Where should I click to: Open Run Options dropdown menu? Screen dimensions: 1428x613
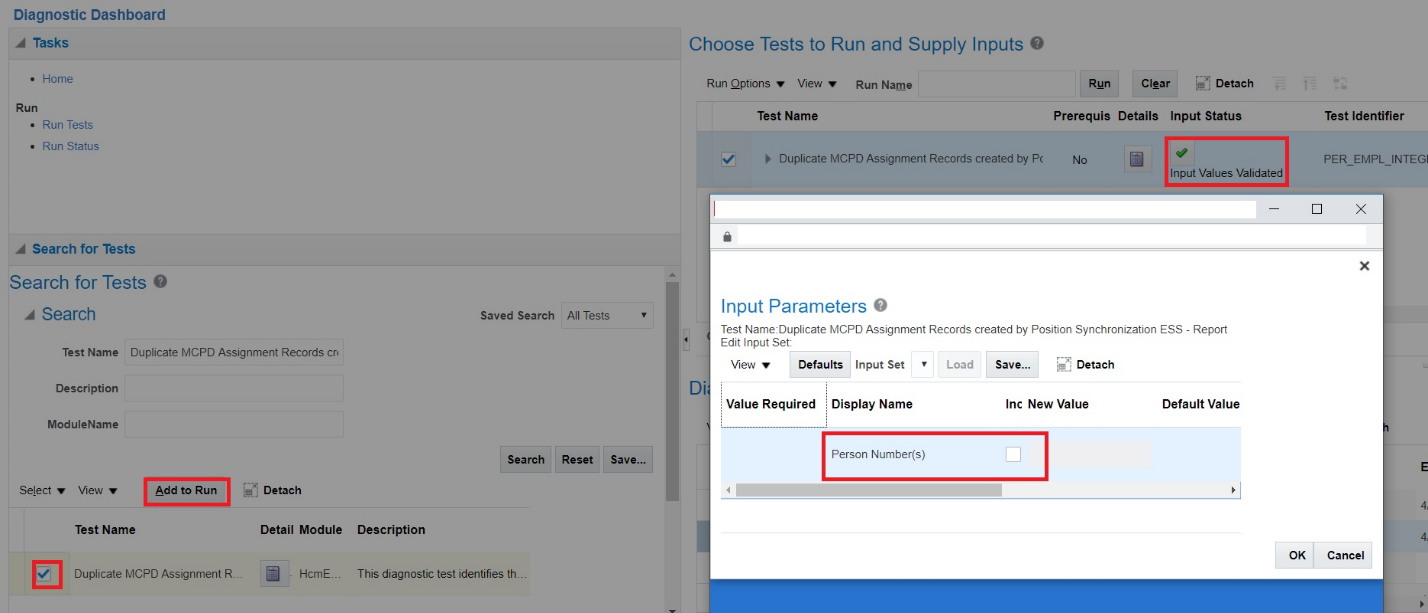click(x=746, y=84)
